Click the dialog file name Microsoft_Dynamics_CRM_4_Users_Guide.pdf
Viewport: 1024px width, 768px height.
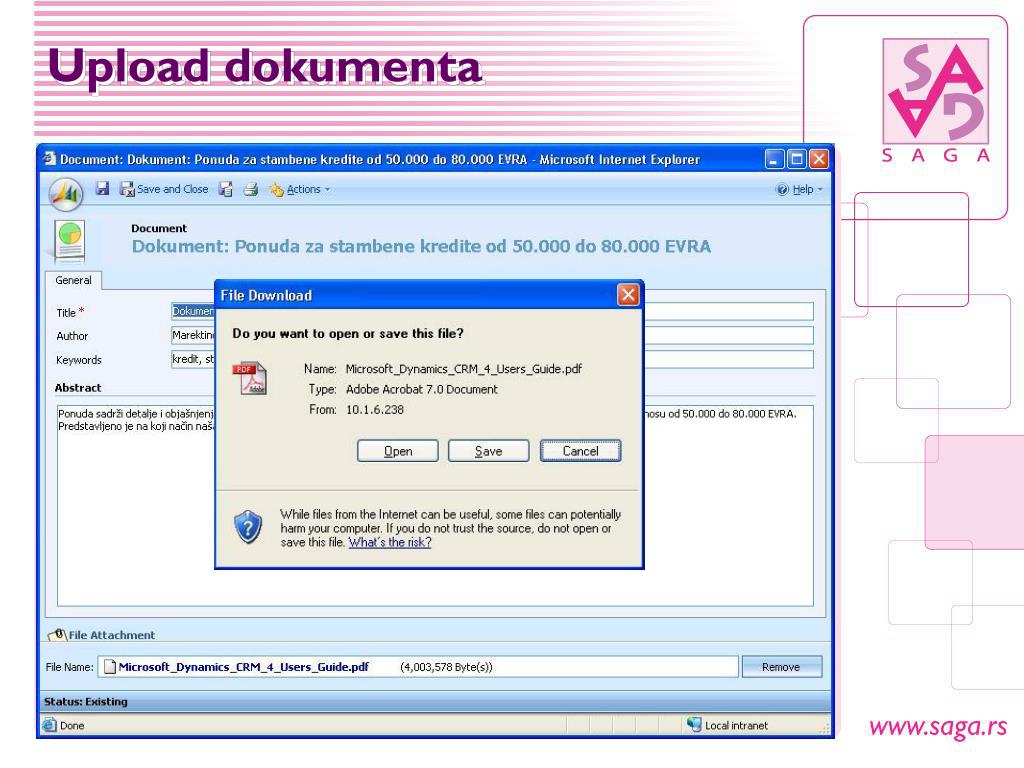tap(464, 369)
